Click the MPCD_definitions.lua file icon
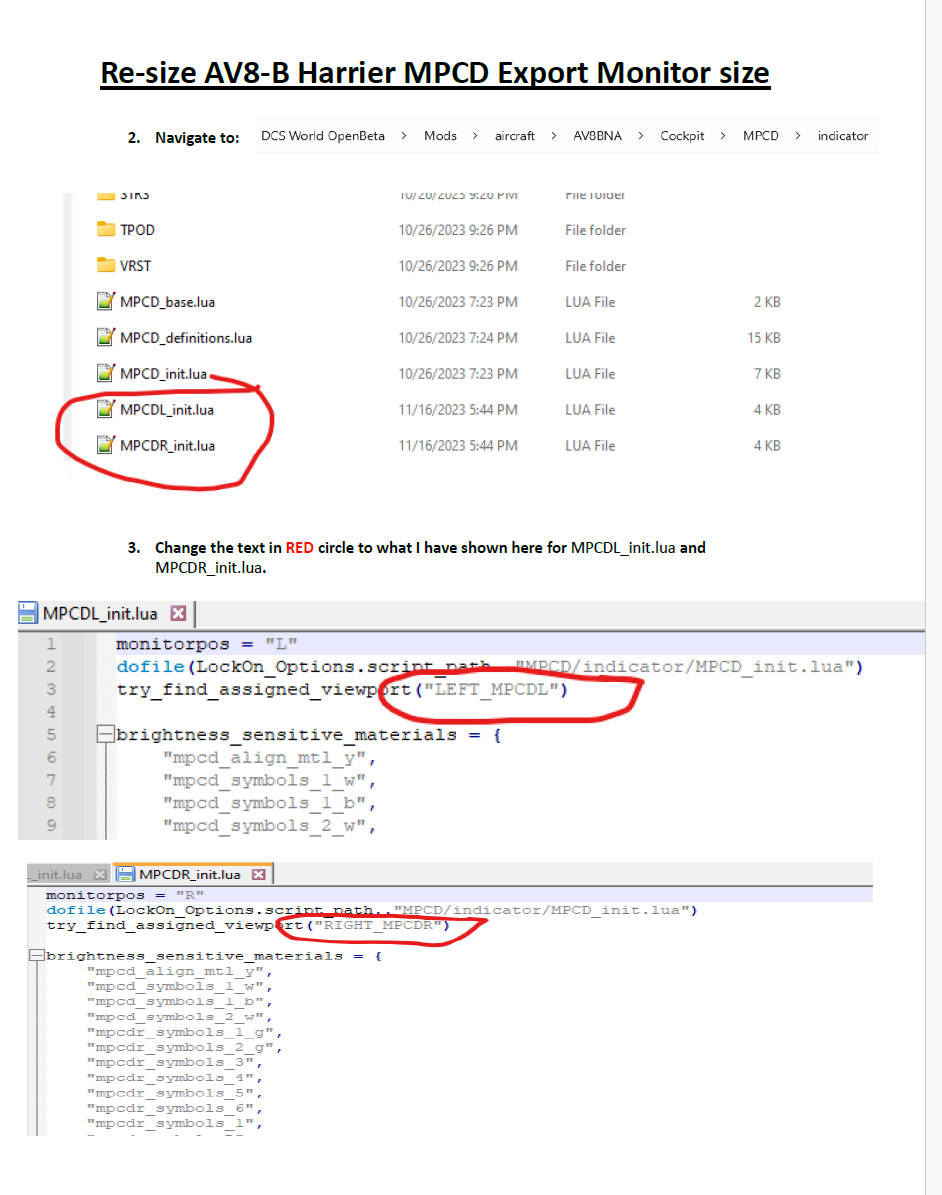 [105, 338]
